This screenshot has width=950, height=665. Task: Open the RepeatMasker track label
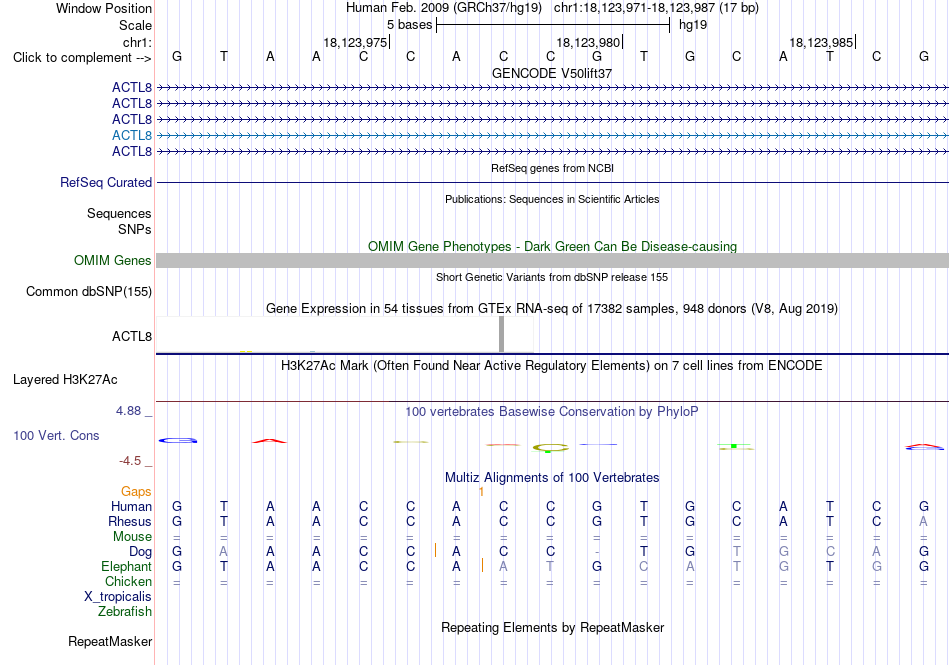point(110,641)
